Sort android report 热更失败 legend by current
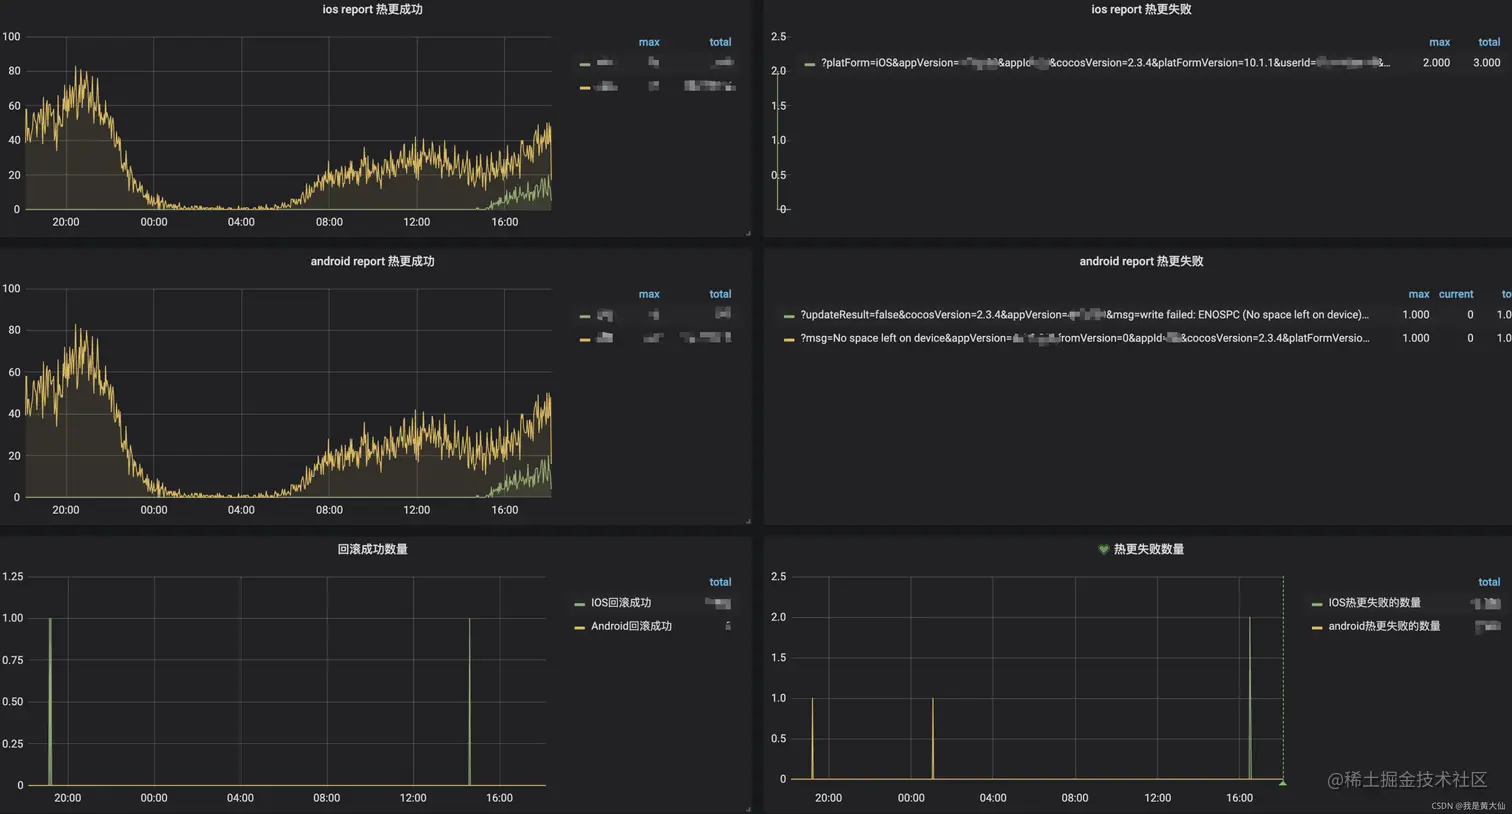Screen dimensions: 1512x814 [1456, 294]
